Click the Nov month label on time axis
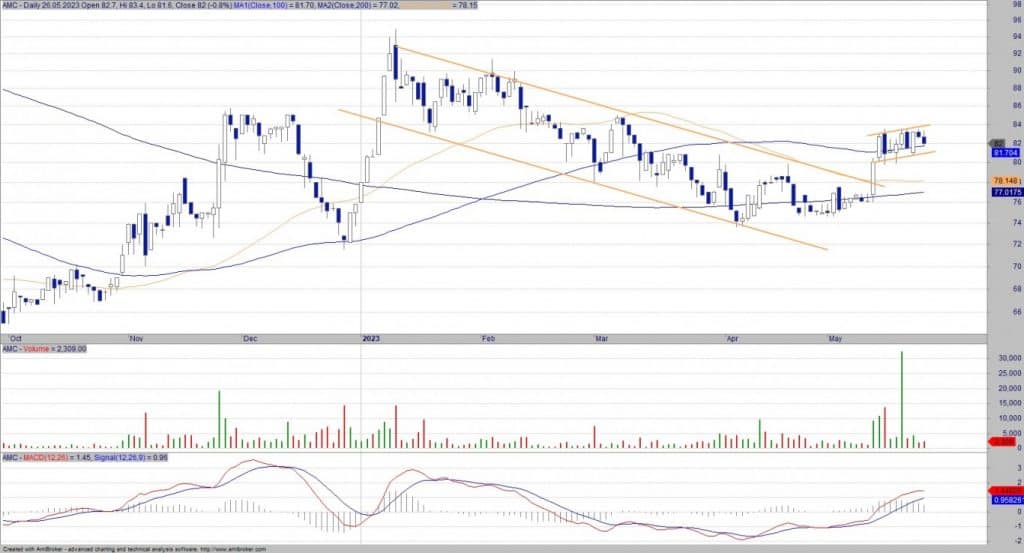Screen dimensions: 1024x553 click(137, 338)
